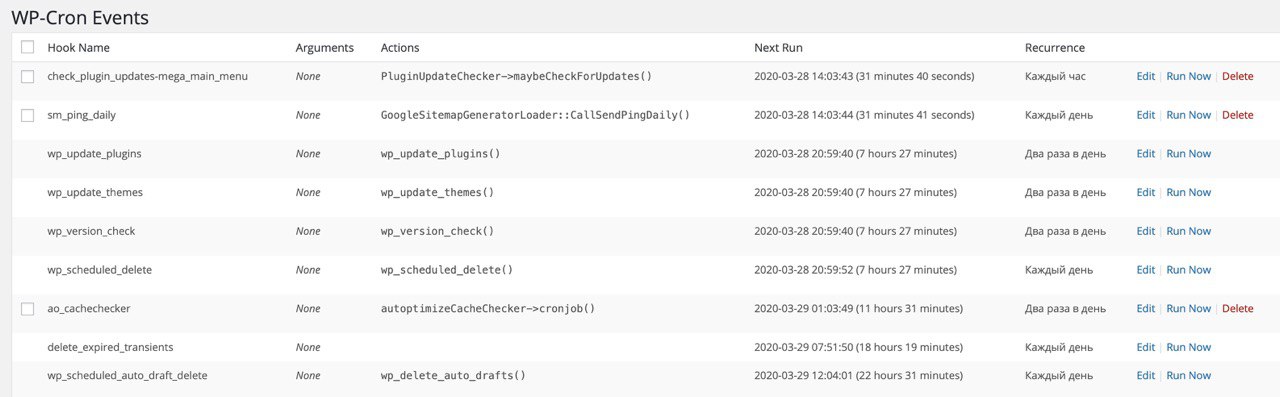The width and height of the screenshot is (1280, 397).
Task: Run Now the wp_version_check event
Action: (x=1188, y=231)
